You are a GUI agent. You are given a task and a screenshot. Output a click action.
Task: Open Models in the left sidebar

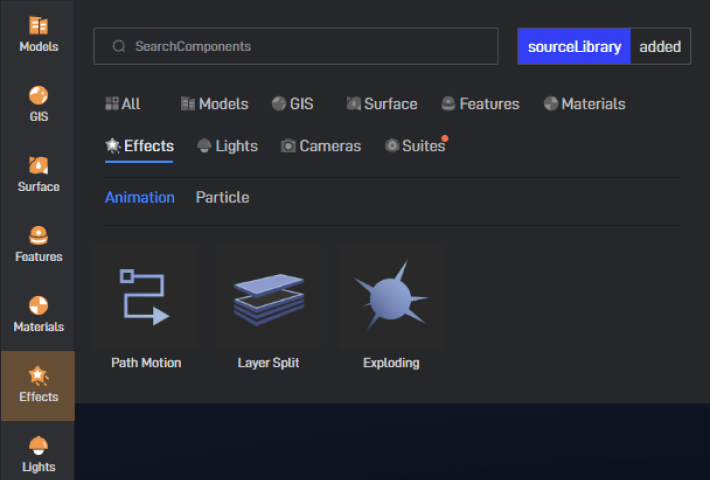click(38, 34)
